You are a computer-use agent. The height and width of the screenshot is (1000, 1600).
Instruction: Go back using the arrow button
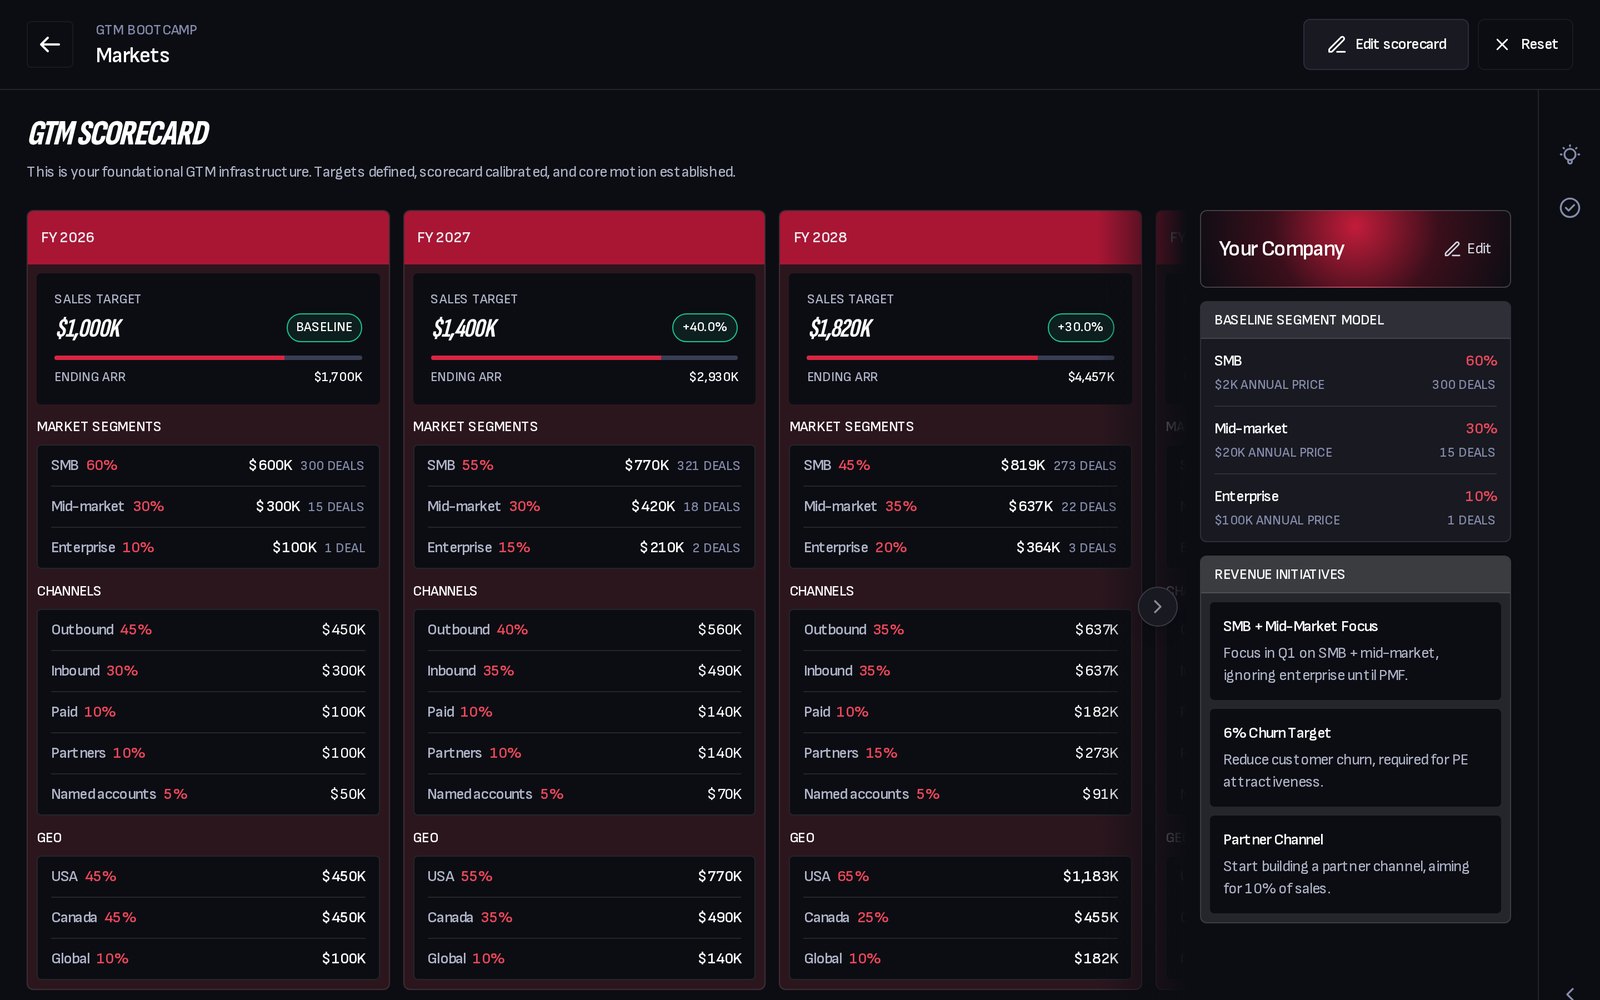(x=50, y=44)
